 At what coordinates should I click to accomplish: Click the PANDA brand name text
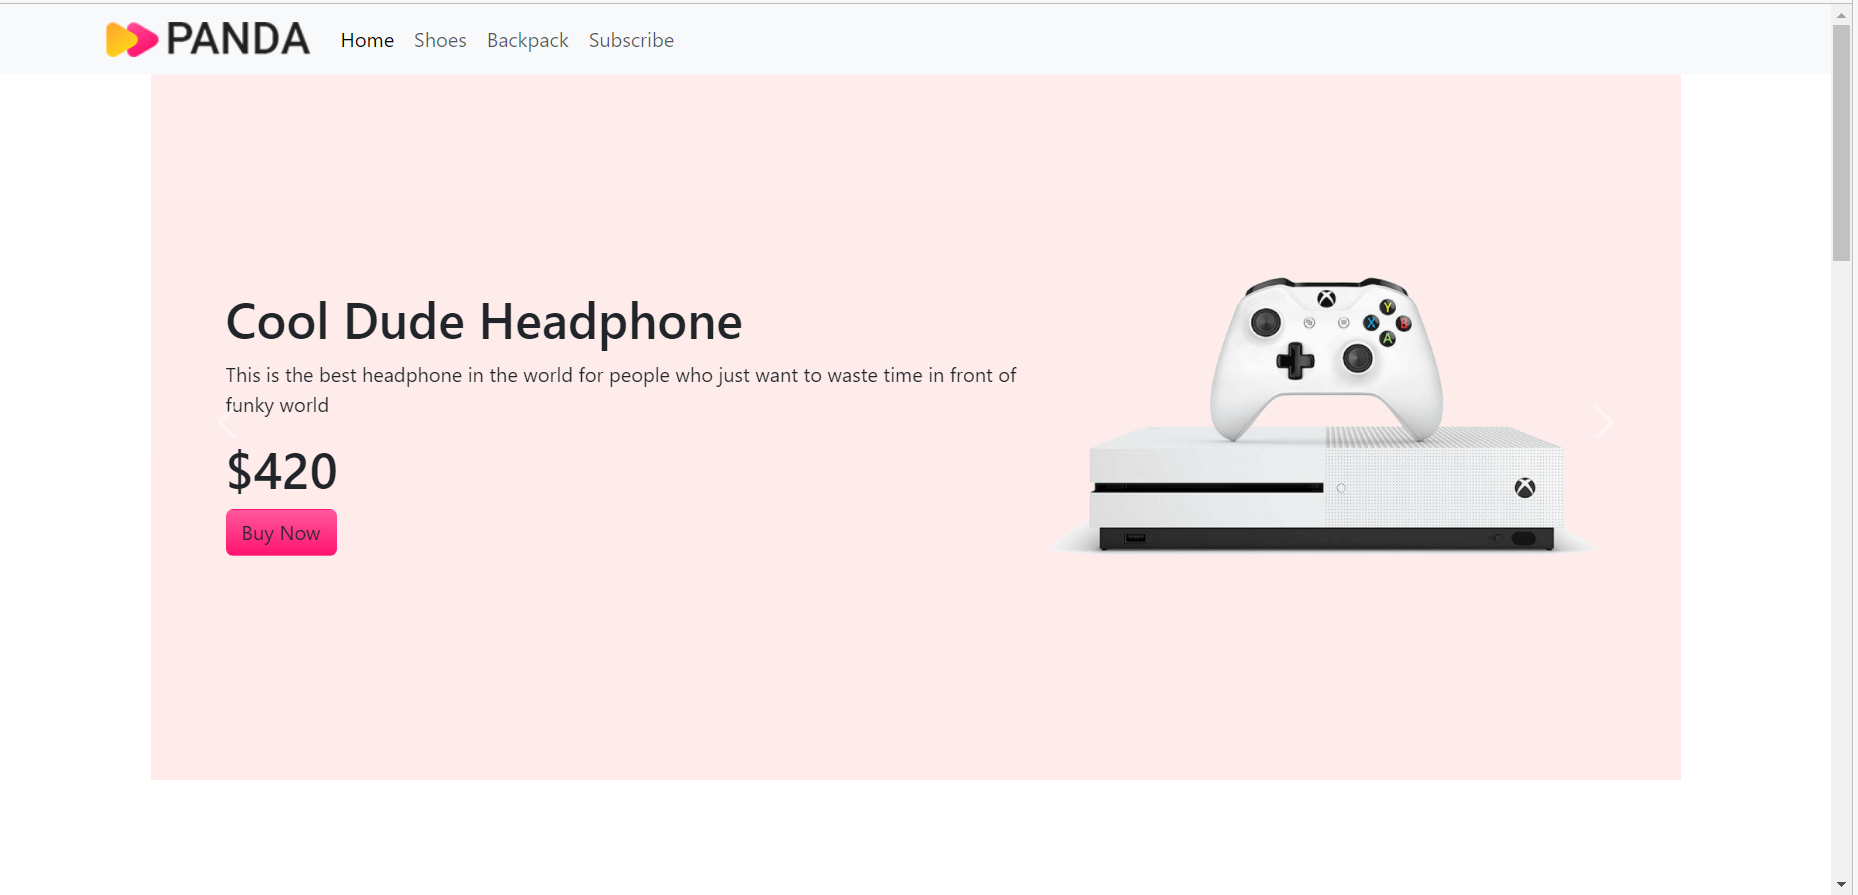pos(238,40)
